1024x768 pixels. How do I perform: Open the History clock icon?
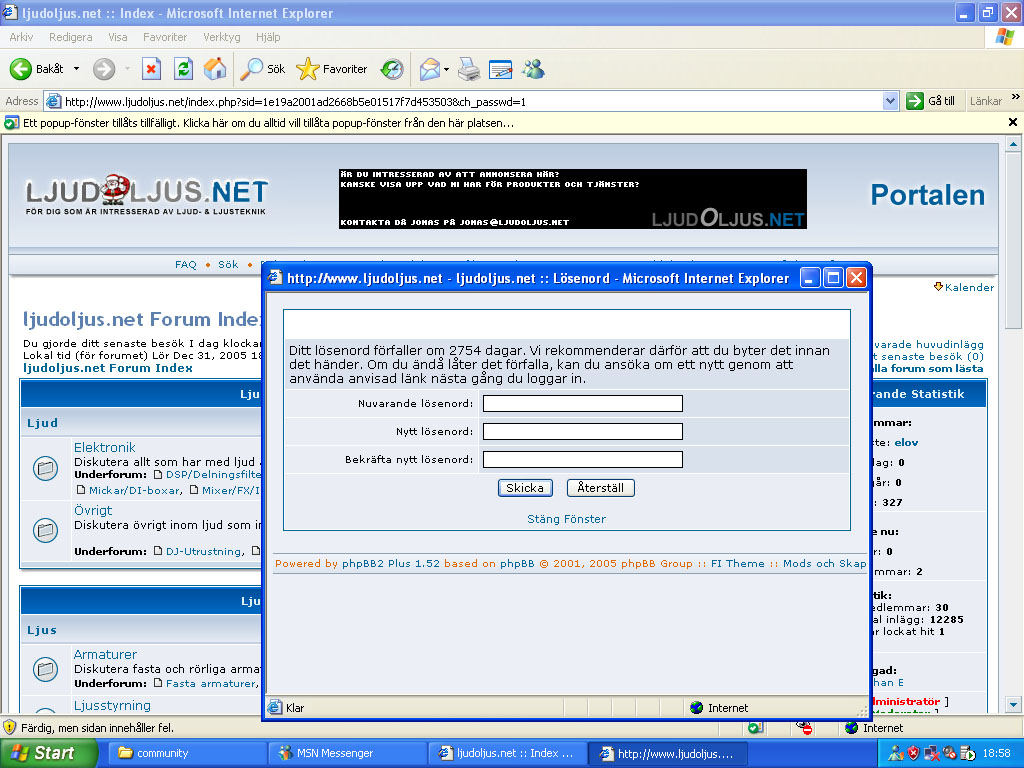(x=392, y=69)
